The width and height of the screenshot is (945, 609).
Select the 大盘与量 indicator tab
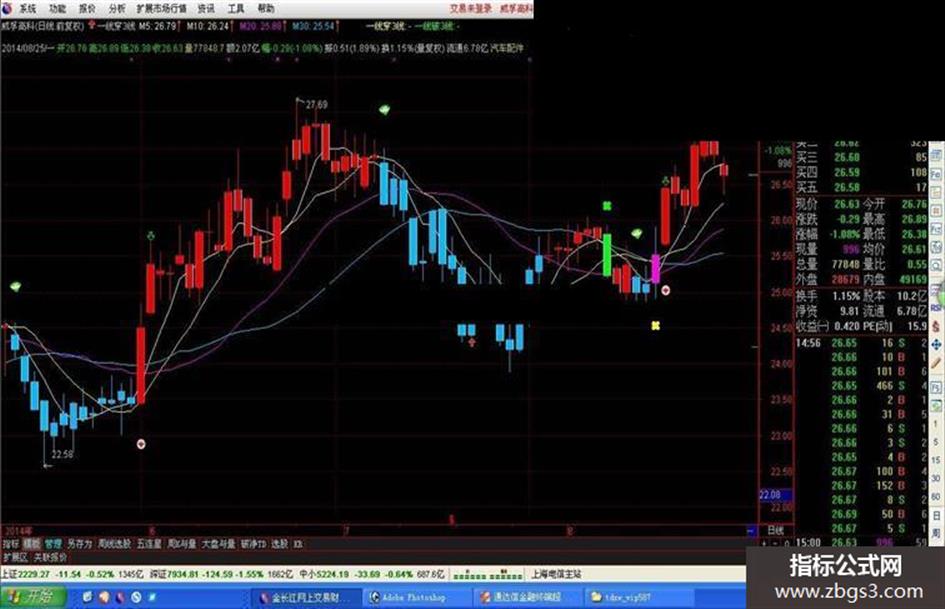pyautogui.click(x=218, y=544)
